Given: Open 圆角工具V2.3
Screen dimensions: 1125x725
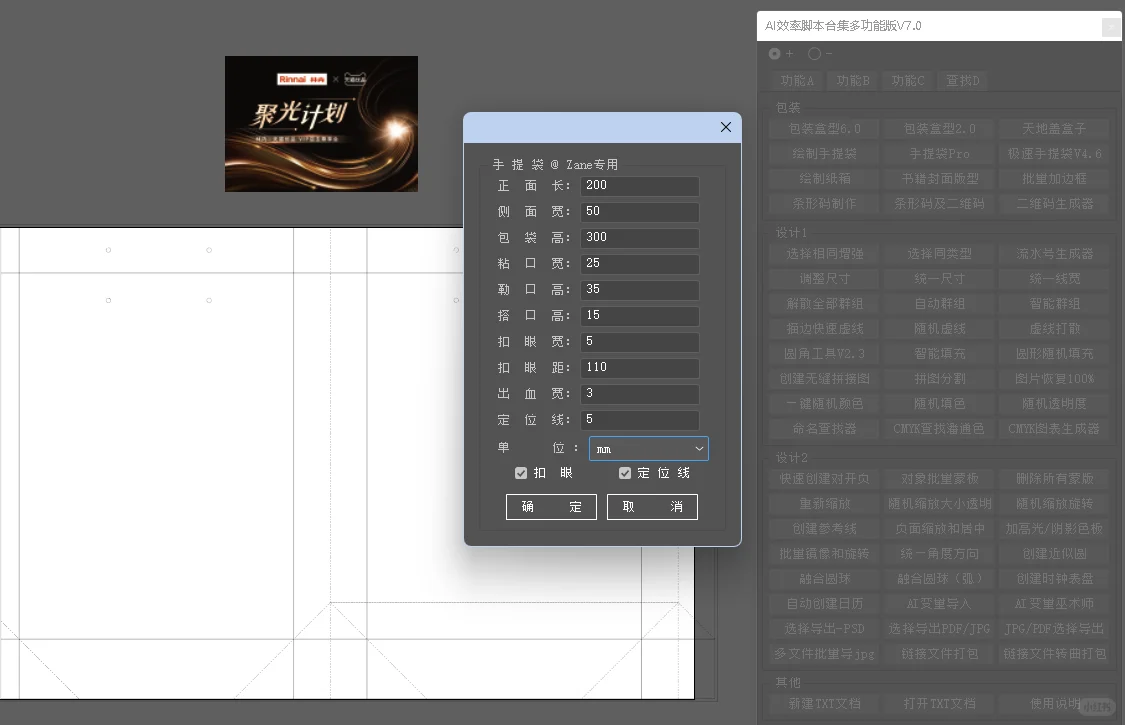Looking at the screenshot, I should click(x=822, y=353).
